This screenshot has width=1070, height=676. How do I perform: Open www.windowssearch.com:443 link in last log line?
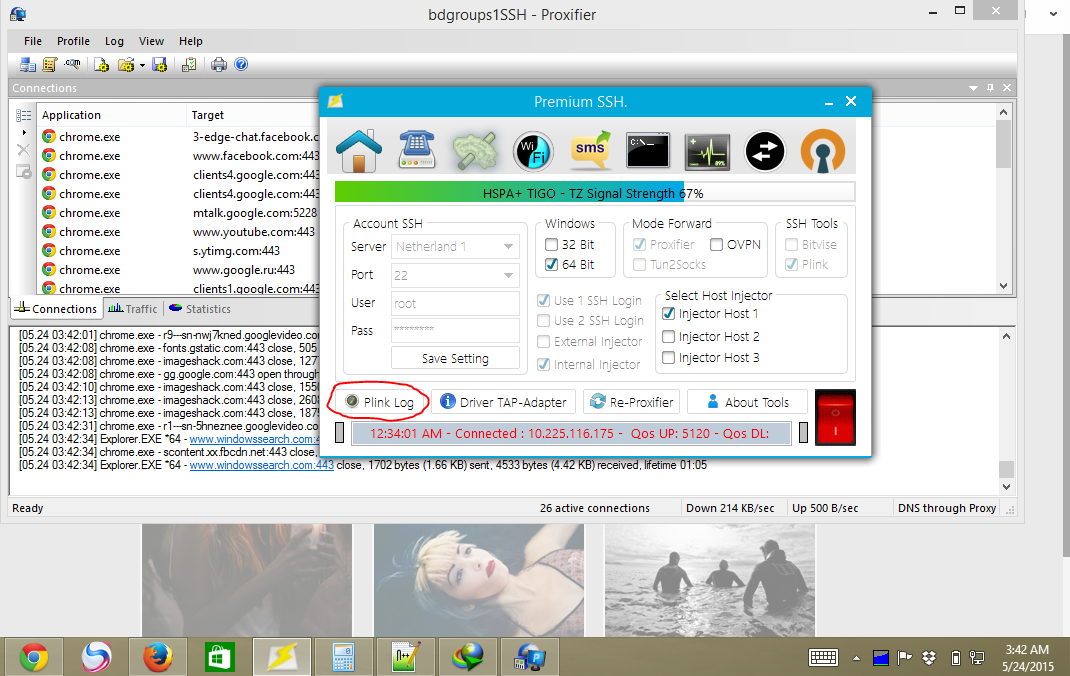click(x=261, y=465)
